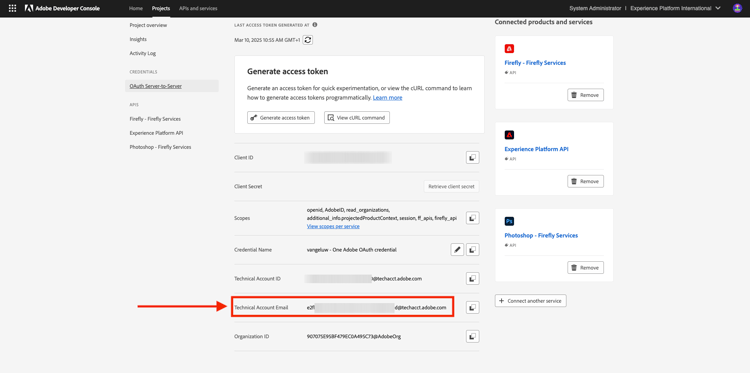This screenshot has width=750, height=373.
Task: Click Connect another service
Action: [x=530, y=301]
